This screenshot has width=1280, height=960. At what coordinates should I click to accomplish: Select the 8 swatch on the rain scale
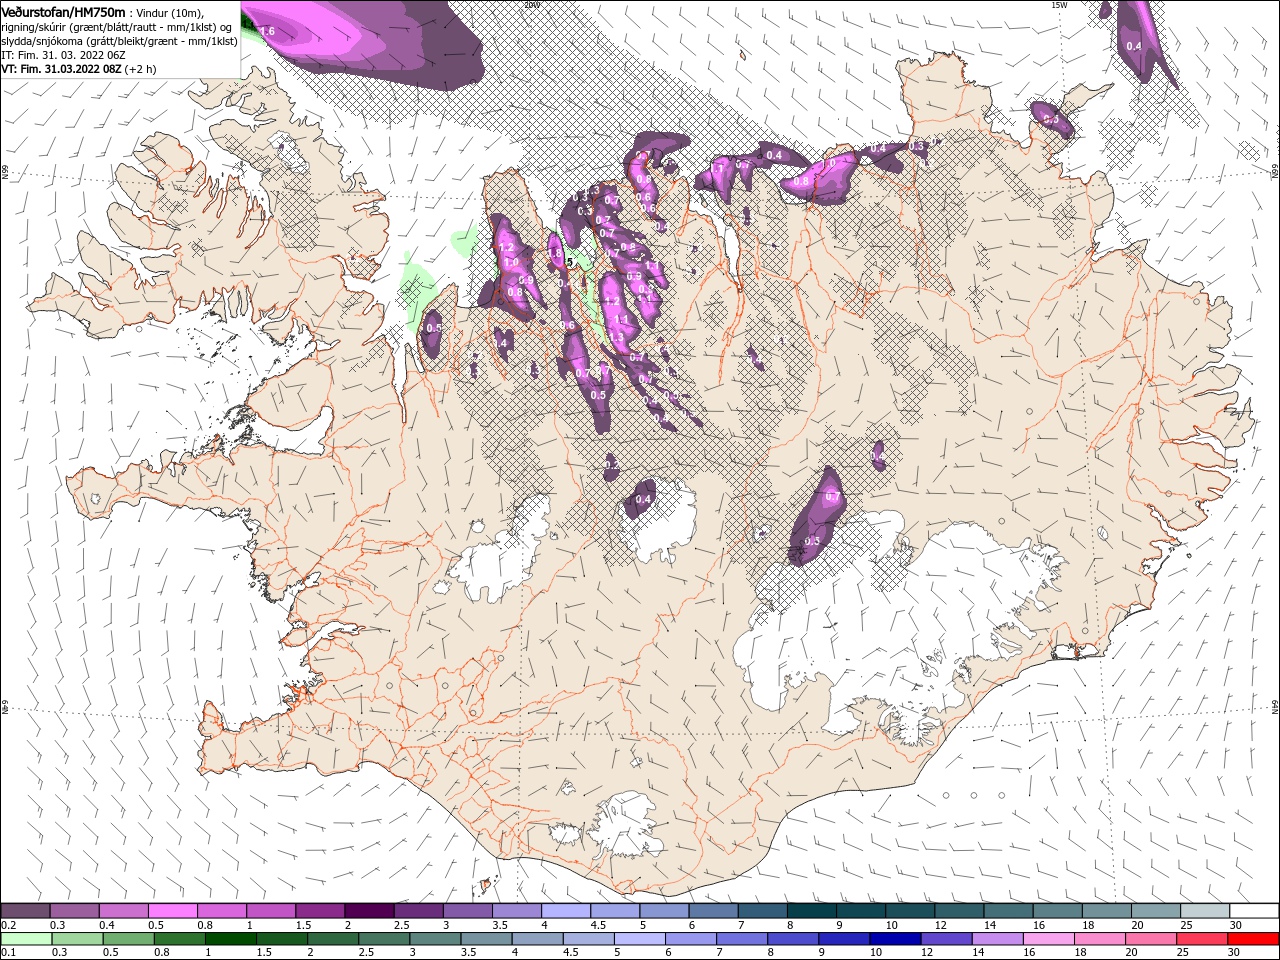point(794,939)
